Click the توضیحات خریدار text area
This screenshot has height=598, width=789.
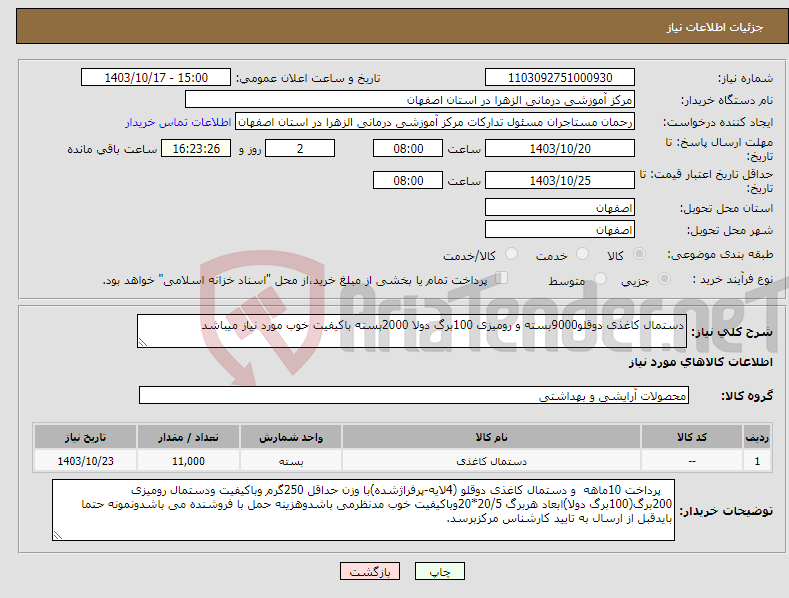click(x=363, y=510)
